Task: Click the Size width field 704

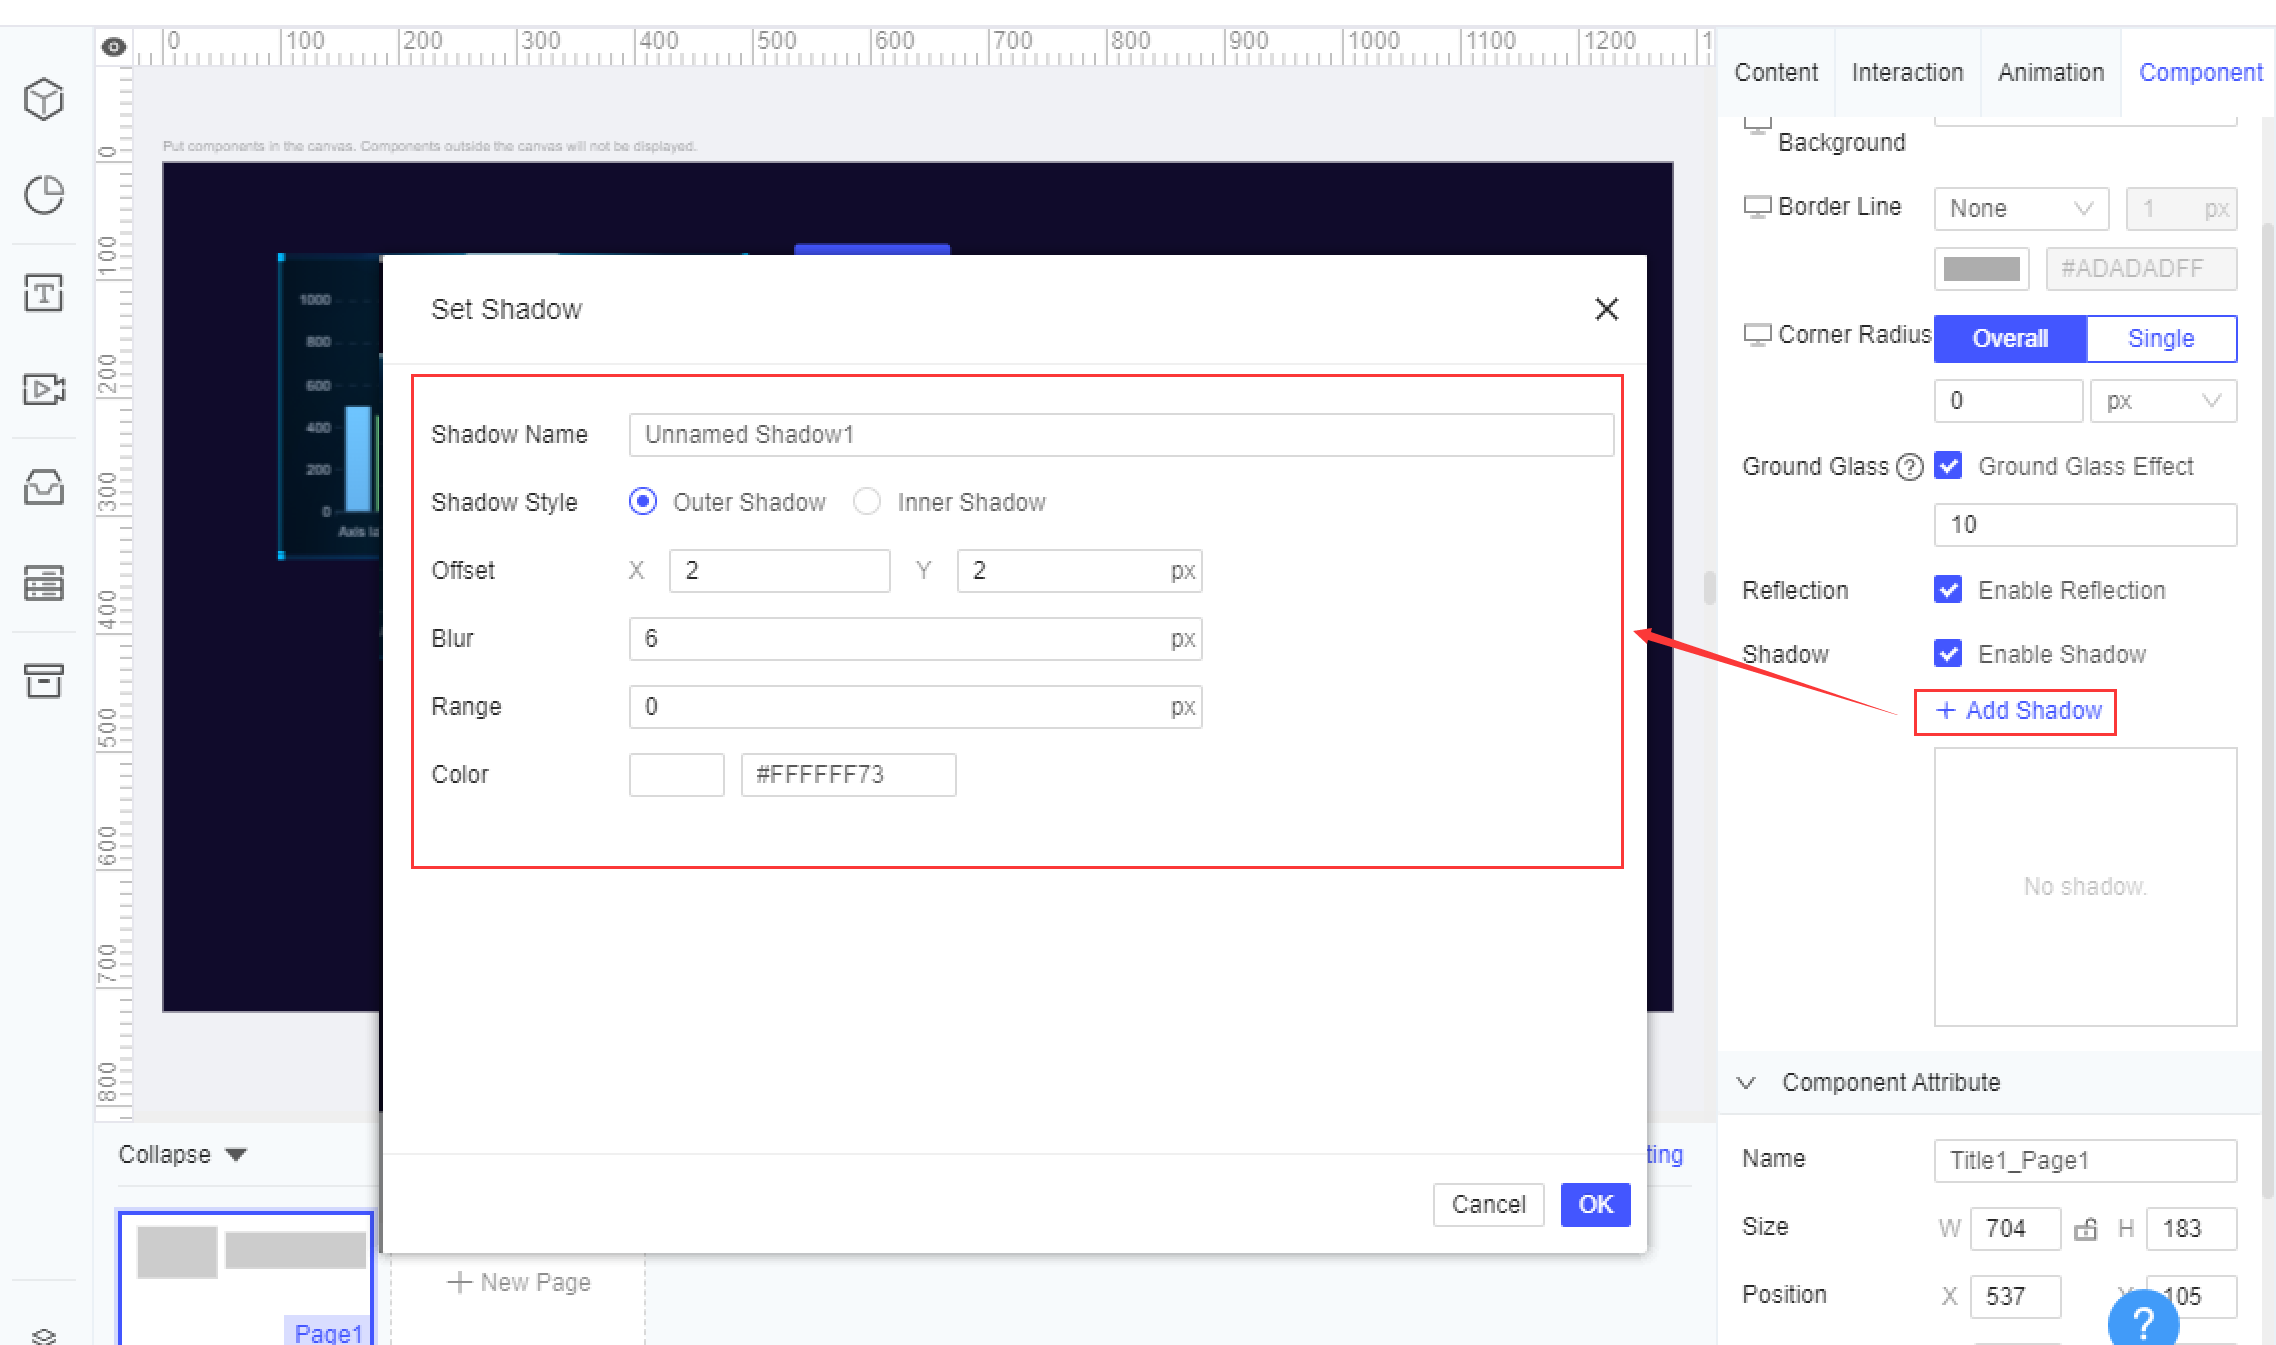Action: point(2015,1229)
